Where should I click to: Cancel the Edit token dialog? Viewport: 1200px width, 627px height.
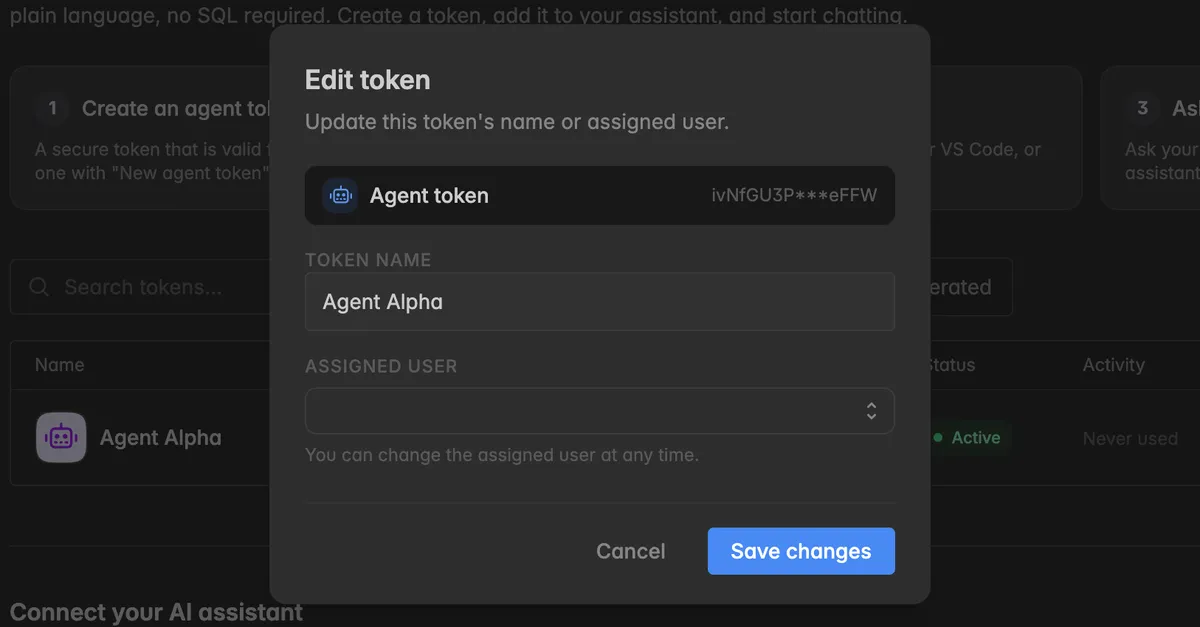coord(630,551)
